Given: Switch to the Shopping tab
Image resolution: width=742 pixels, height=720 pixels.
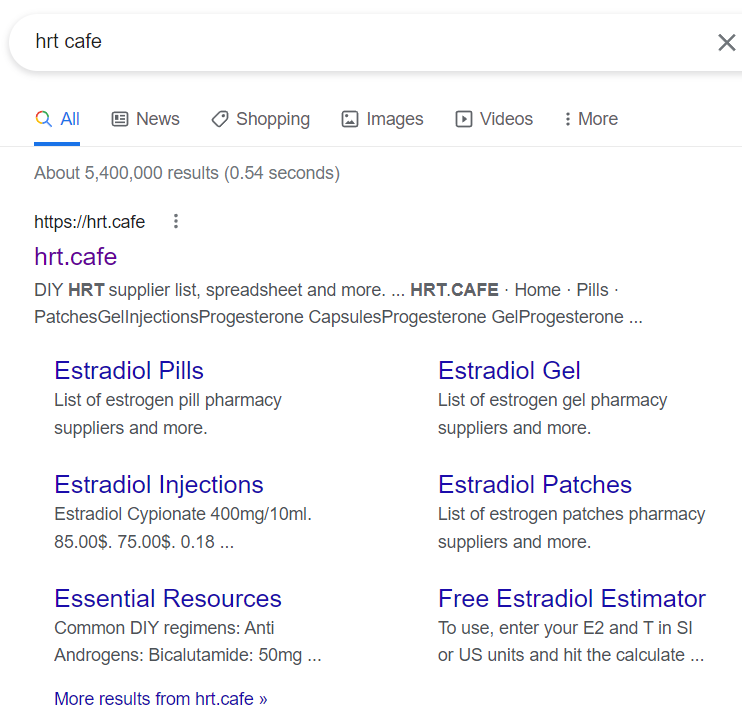Looking at the screenshot, I should pos(260,119).
